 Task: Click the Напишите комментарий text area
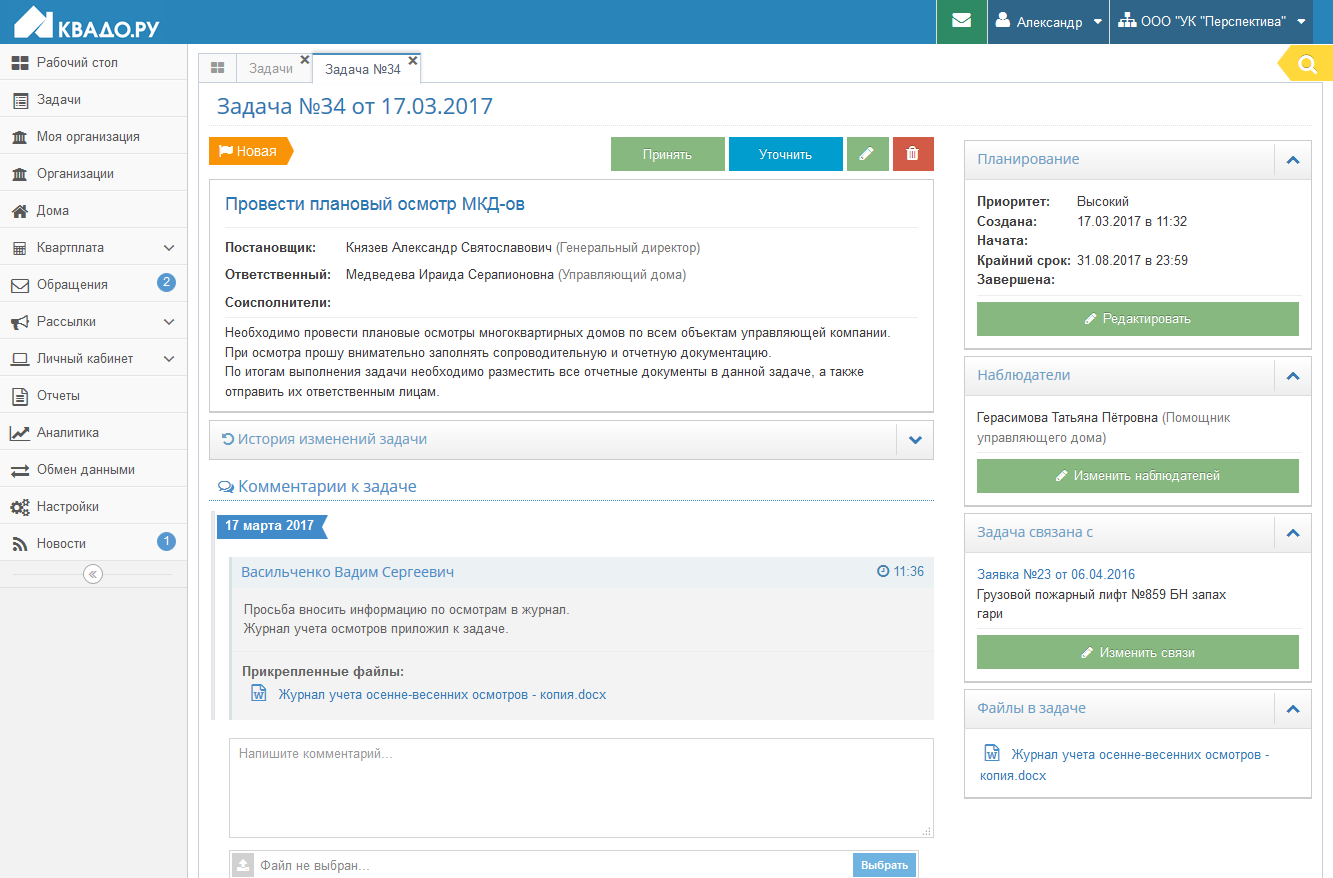click(581, 788)
